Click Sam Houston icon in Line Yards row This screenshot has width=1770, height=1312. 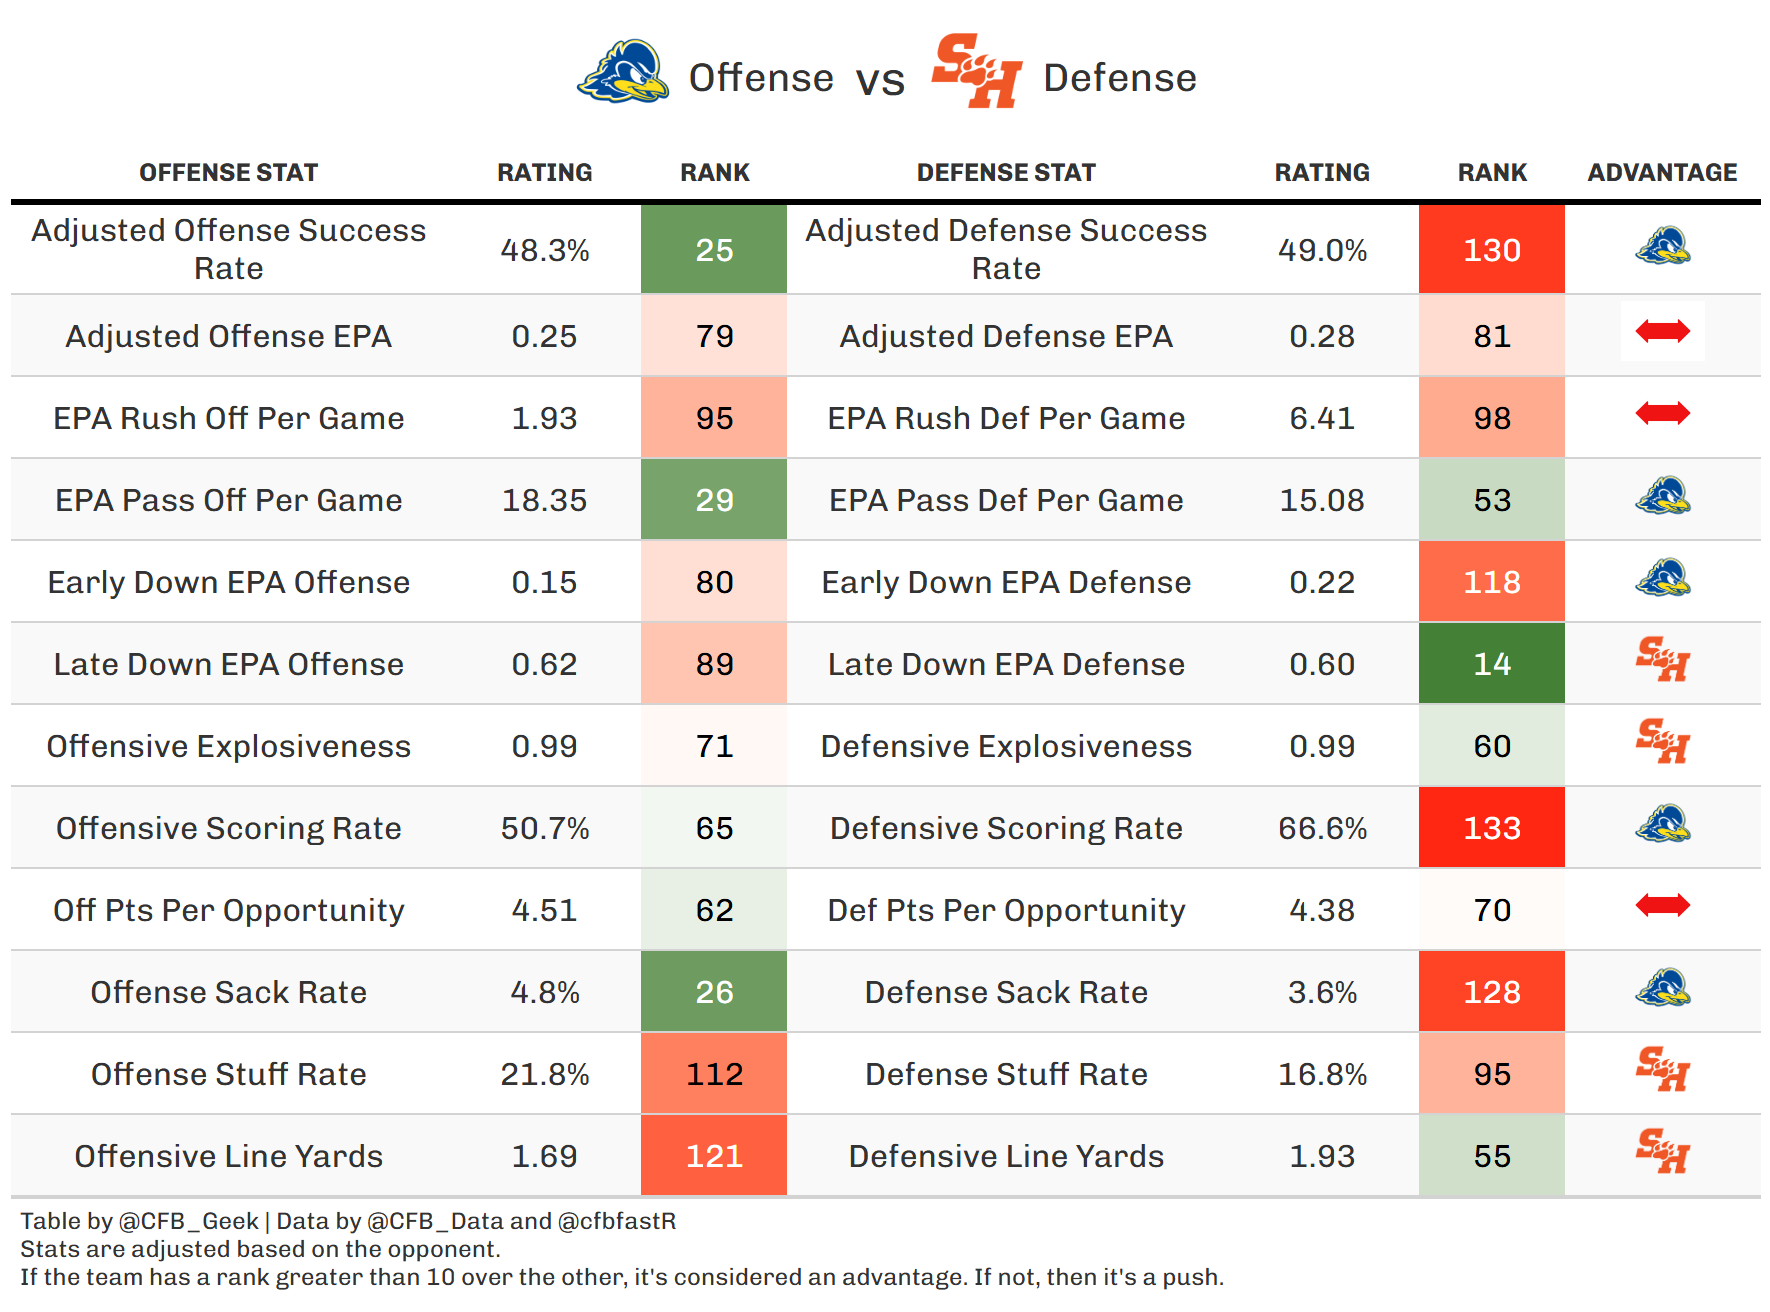[x=1662, y=1151]
